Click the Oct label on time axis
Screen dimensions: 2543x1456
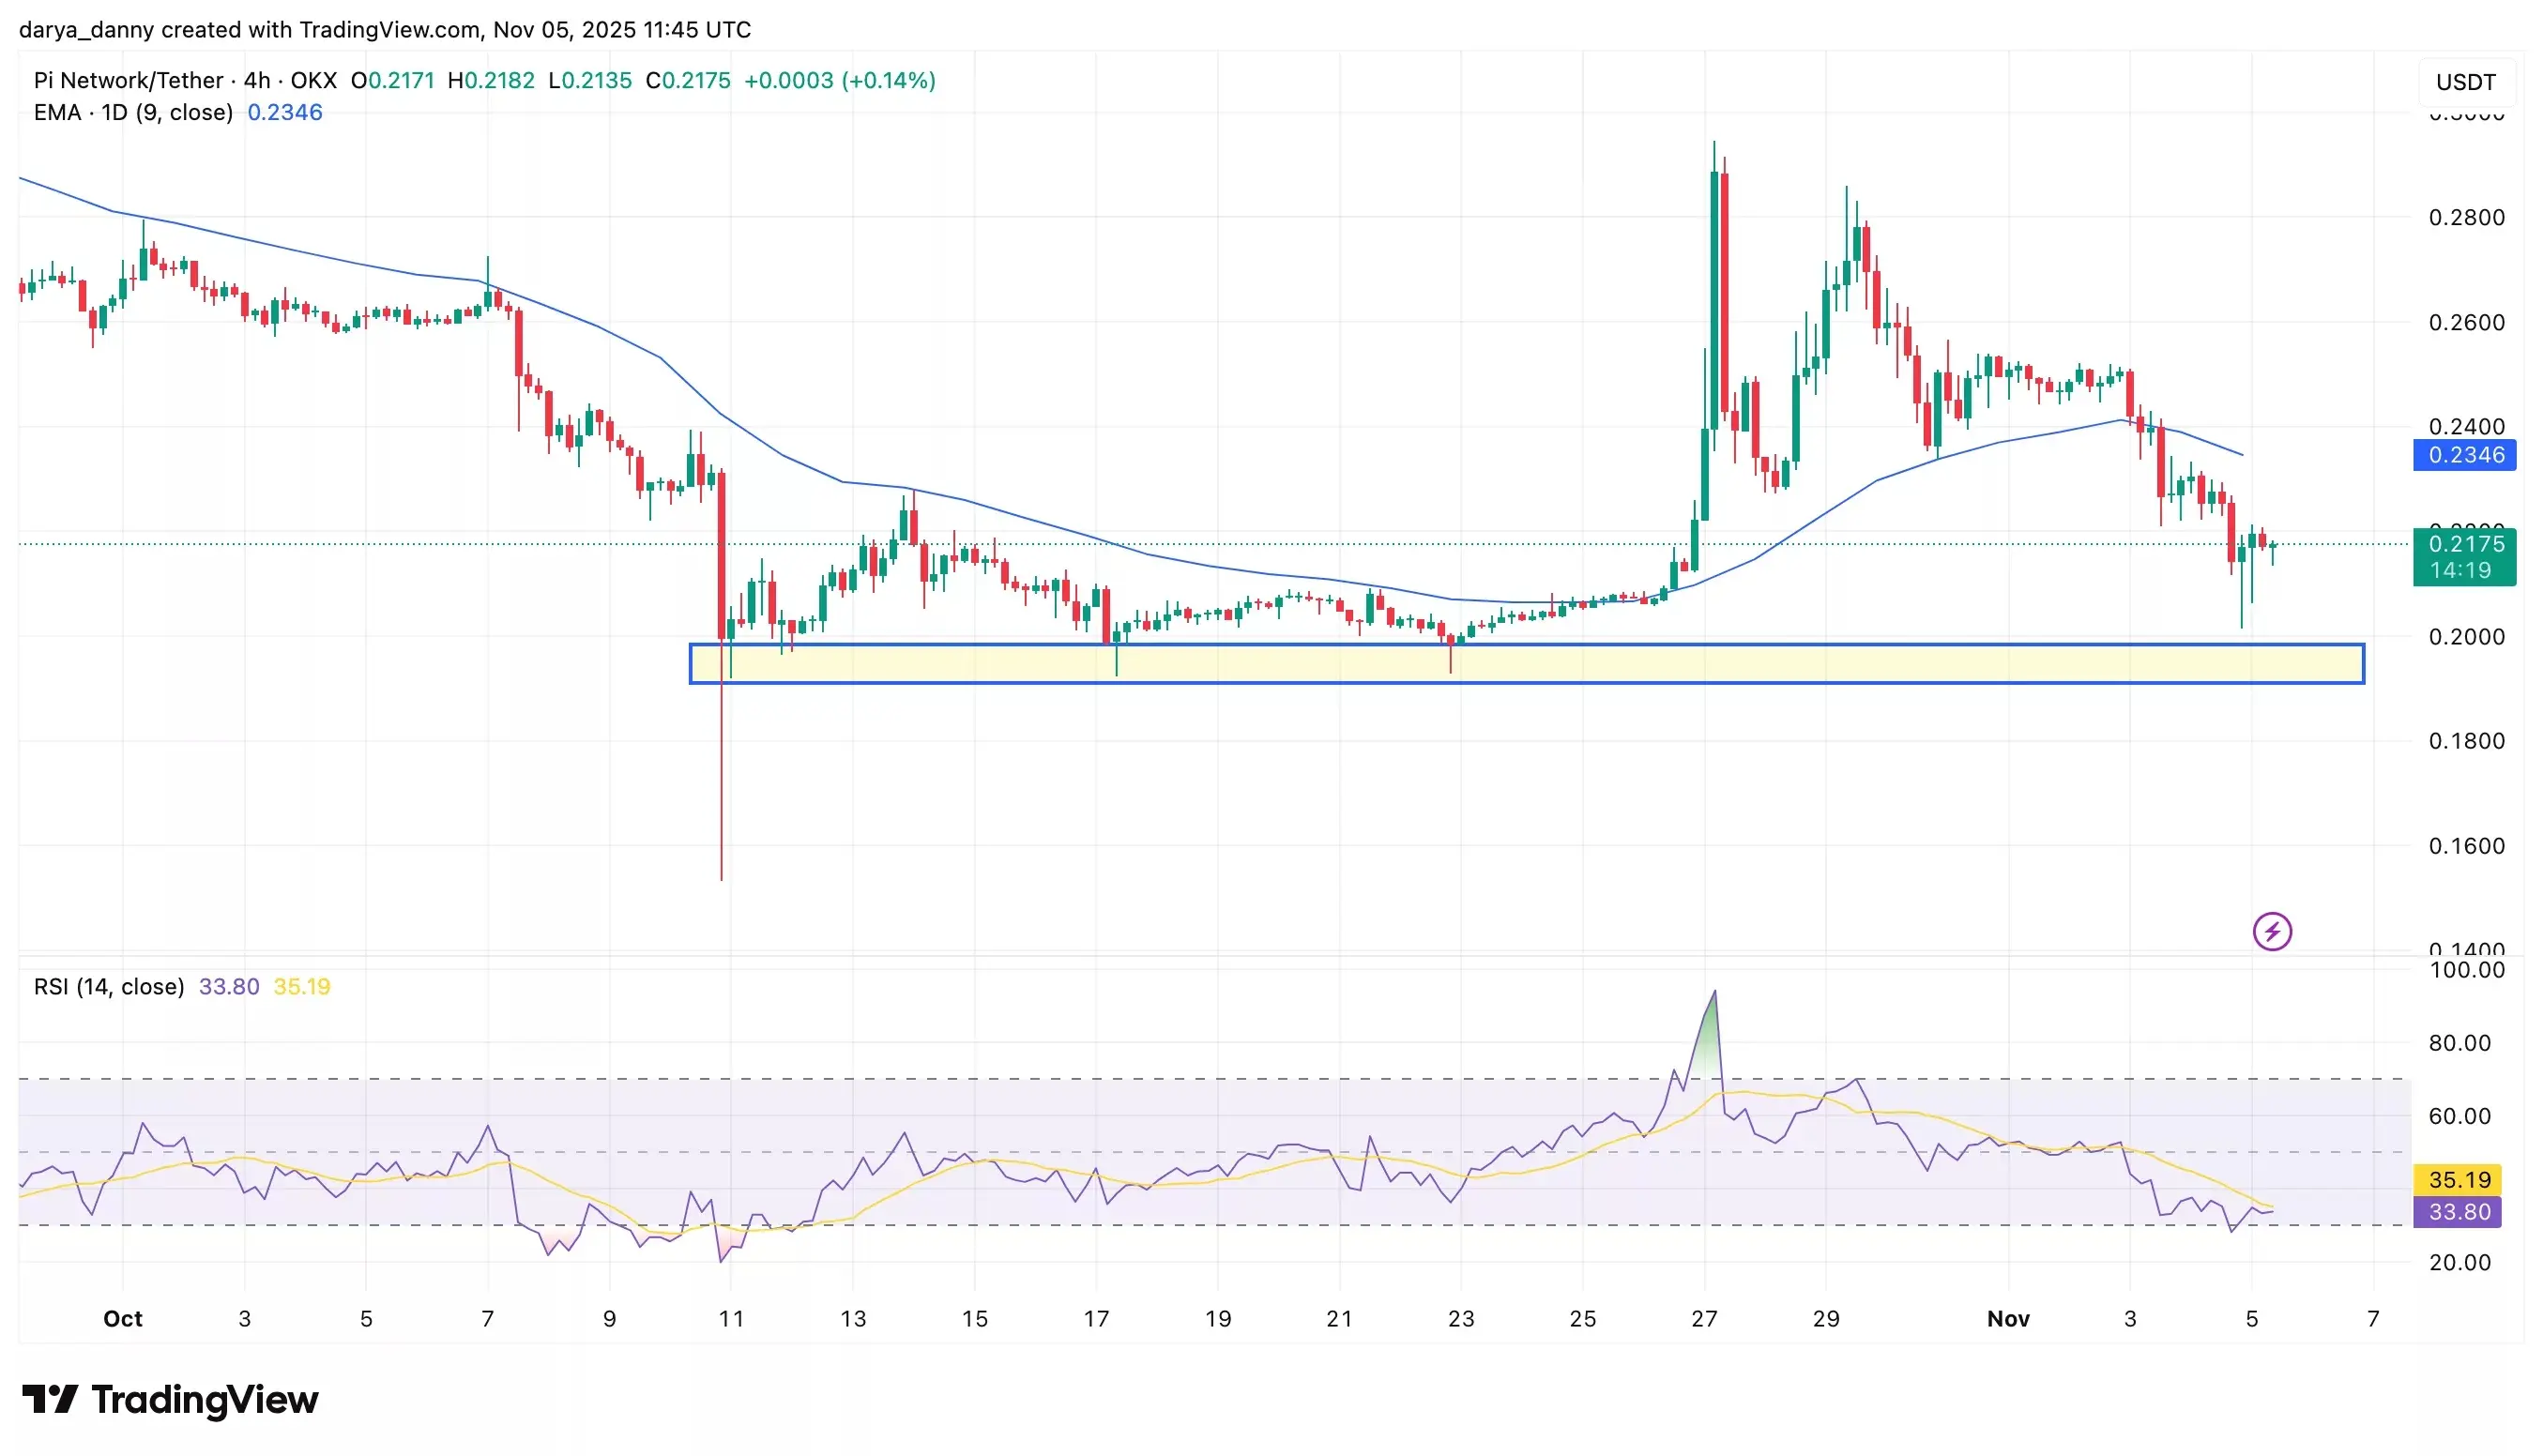pos(123,1318)
